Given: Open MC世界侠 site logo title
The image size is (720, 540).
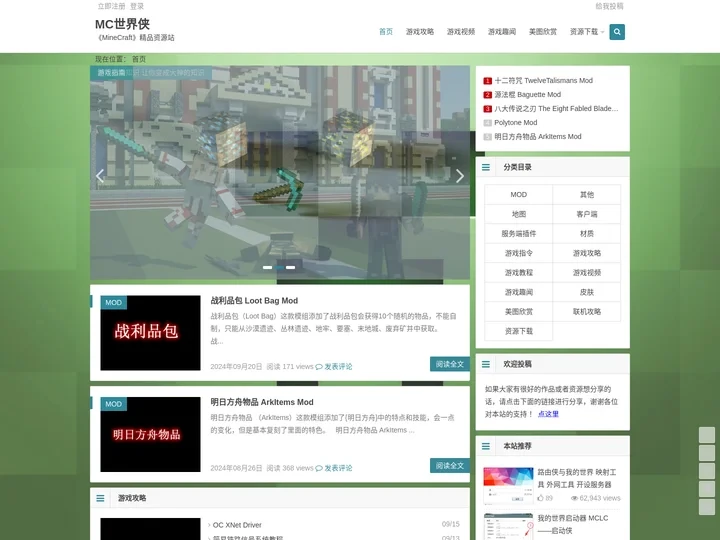Looking at the screenshot, I should [123, 24].
